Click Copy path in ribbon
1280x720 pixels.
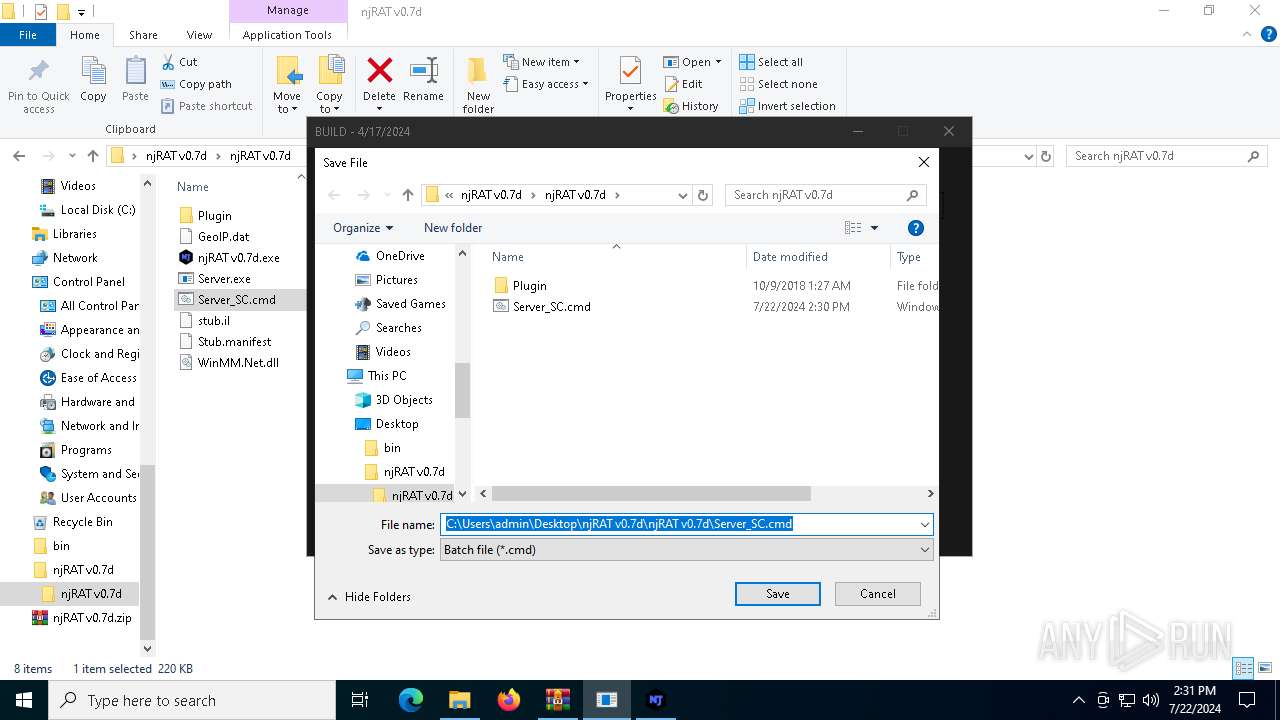click(x=196, y=84)
